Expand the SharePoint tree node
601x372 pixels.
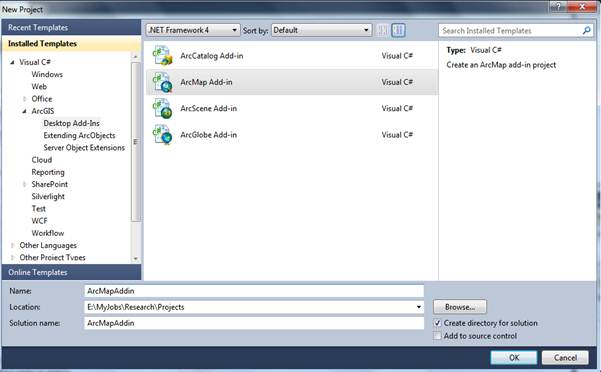click(24, 184)
